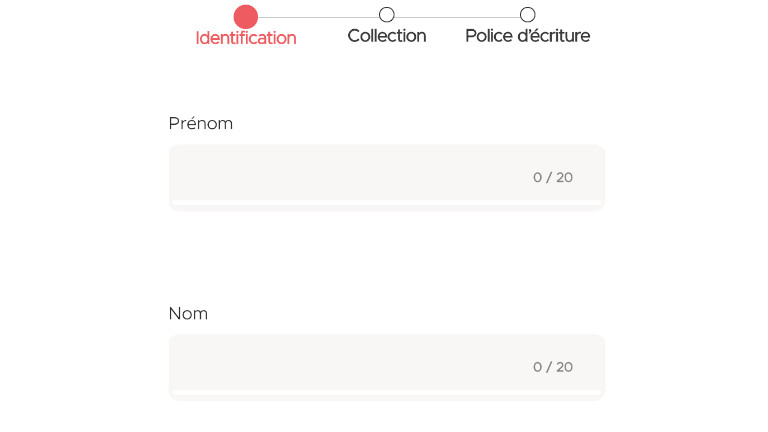Image resolution: width=768 pixels, height=432 pixels.
Task: Click the red Identification step circle
Action: click(246, 16)
